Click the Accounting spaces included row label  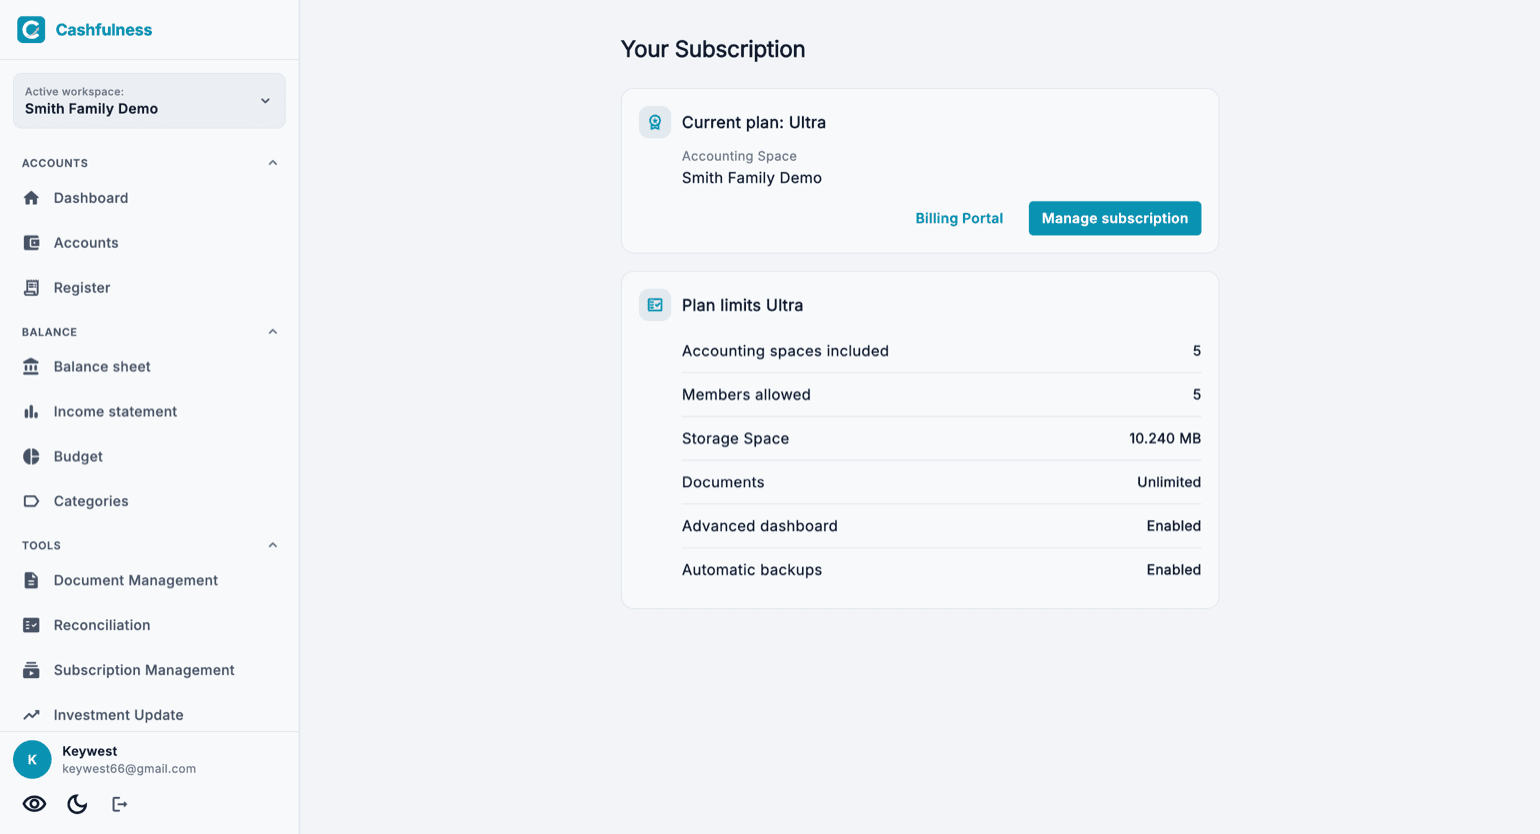coord(785,351)
